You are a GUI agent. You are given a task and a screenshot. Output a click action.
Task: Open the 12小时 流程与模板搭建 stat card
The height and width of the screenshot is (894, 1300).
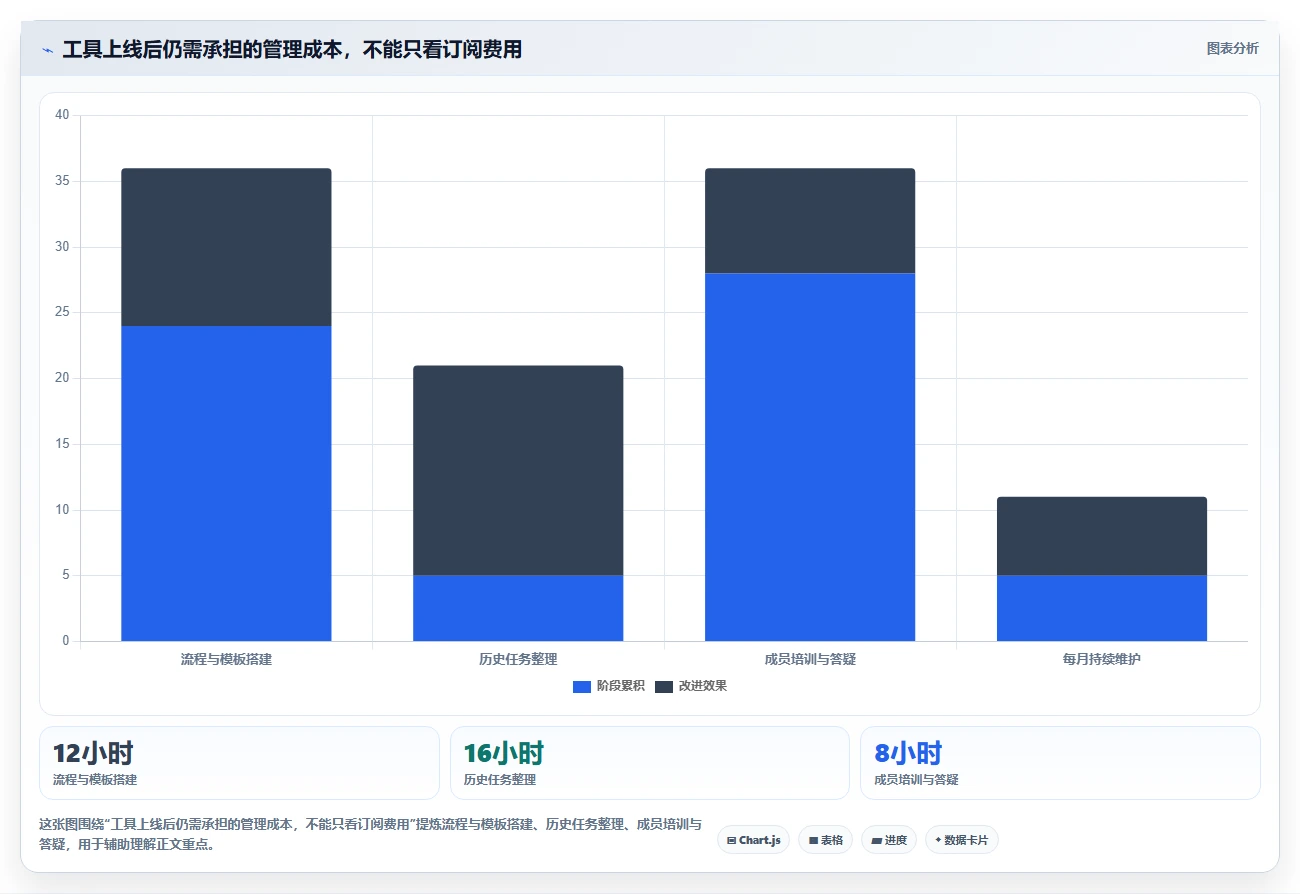pyautogui.click(x=239, y=763)
